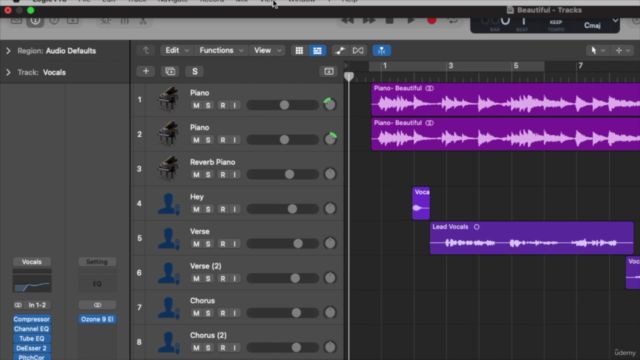Click the Show Global Tracks icon
The width and height of the screenshot is (640, 360).
click(x=329, y=71)
